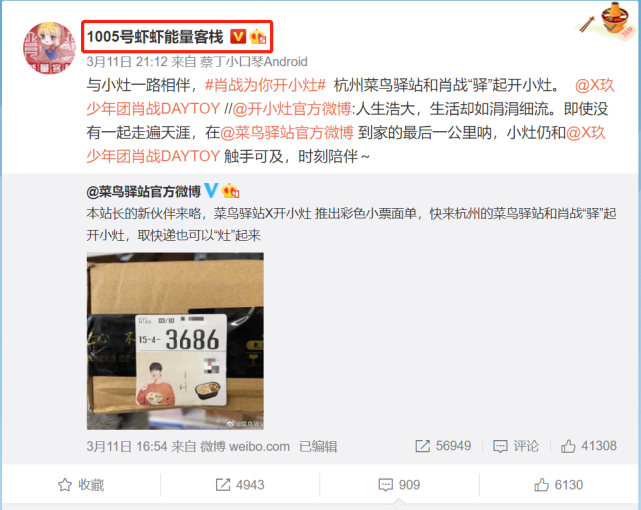641x510 pixels.
Task: Open comments using bubble icon with 909
Action: click(x=399, y=485)
